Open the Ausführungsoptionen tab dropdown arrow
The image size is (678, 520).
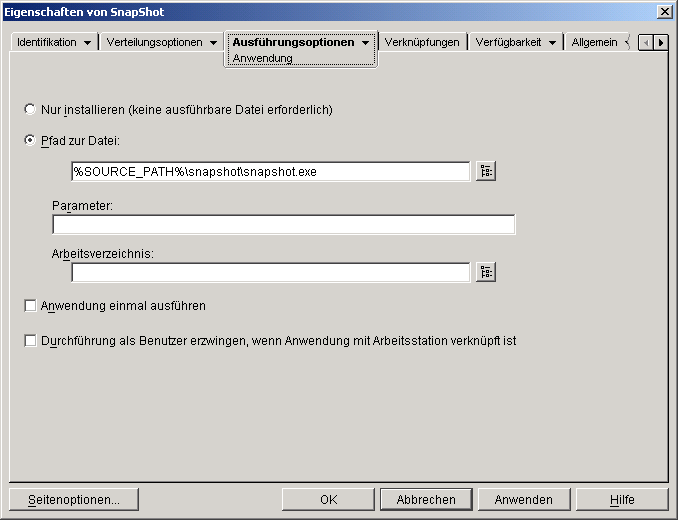[366, 43]
